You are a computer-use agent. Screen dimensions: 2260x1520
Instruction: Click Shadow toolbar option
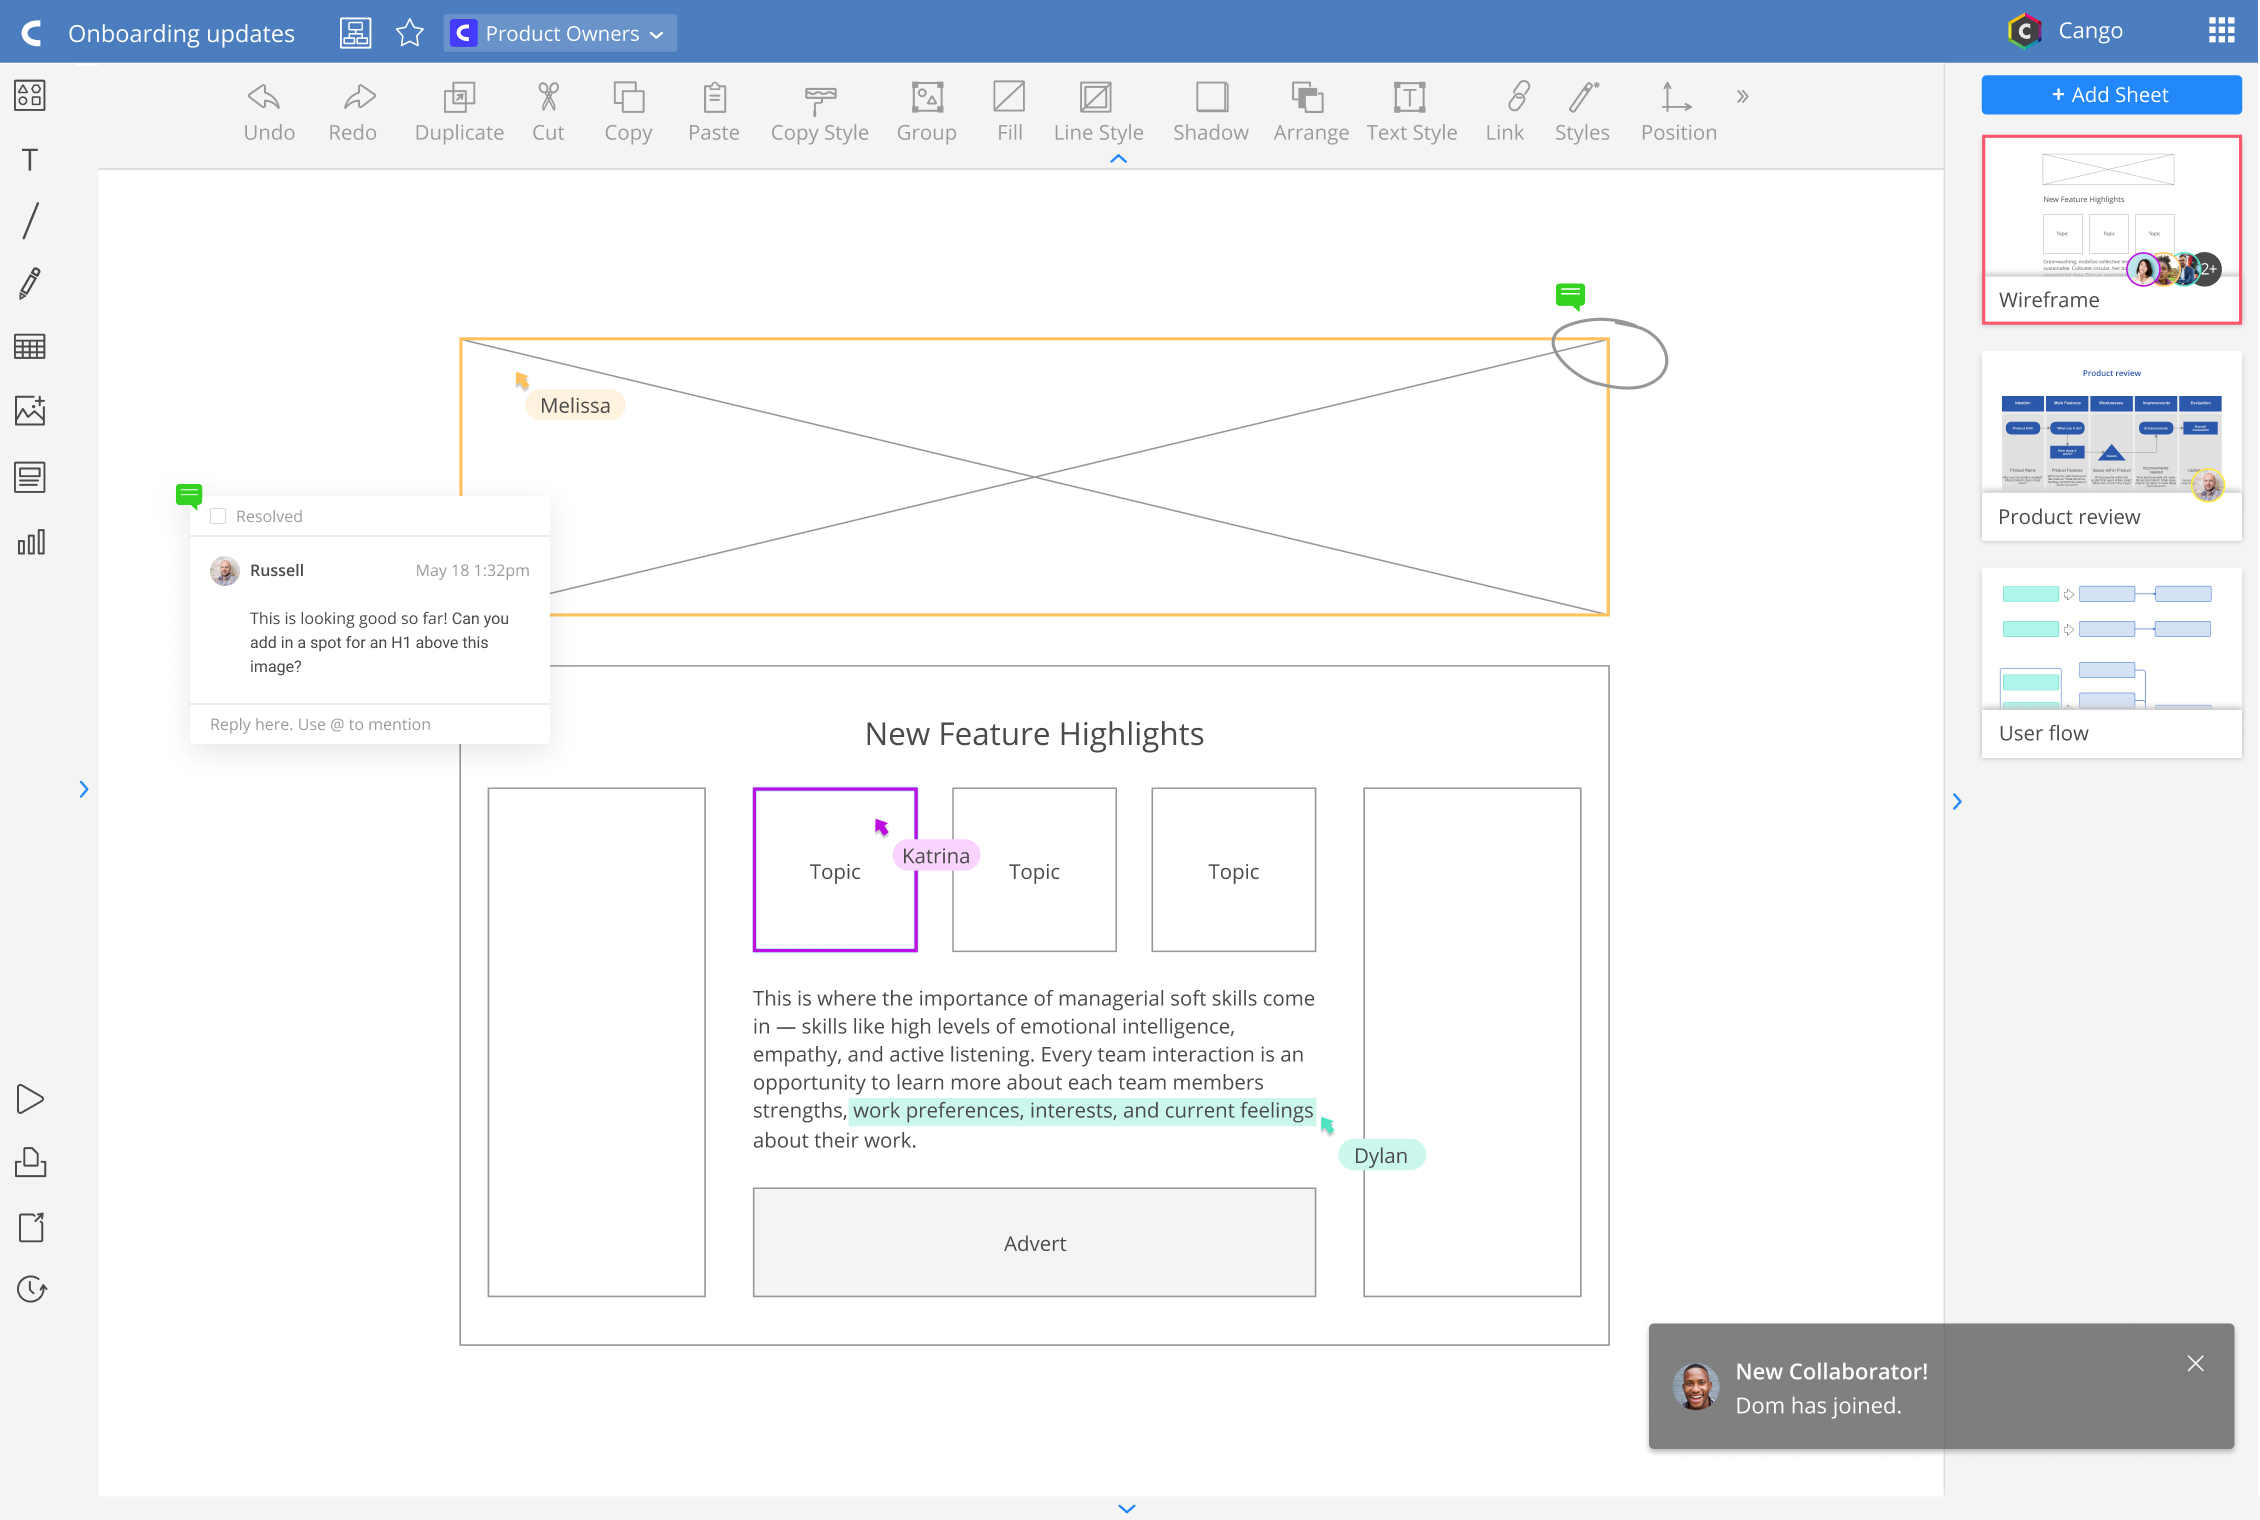1210,110
